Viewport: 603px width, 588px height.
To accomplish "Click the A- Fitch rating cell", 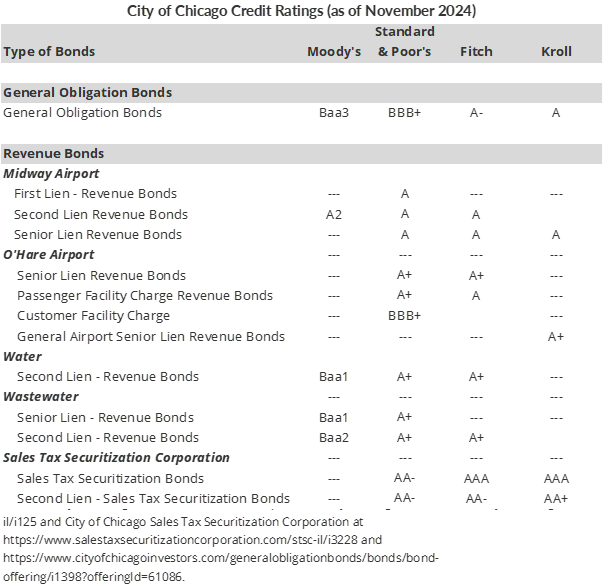I will pos(476,113).
